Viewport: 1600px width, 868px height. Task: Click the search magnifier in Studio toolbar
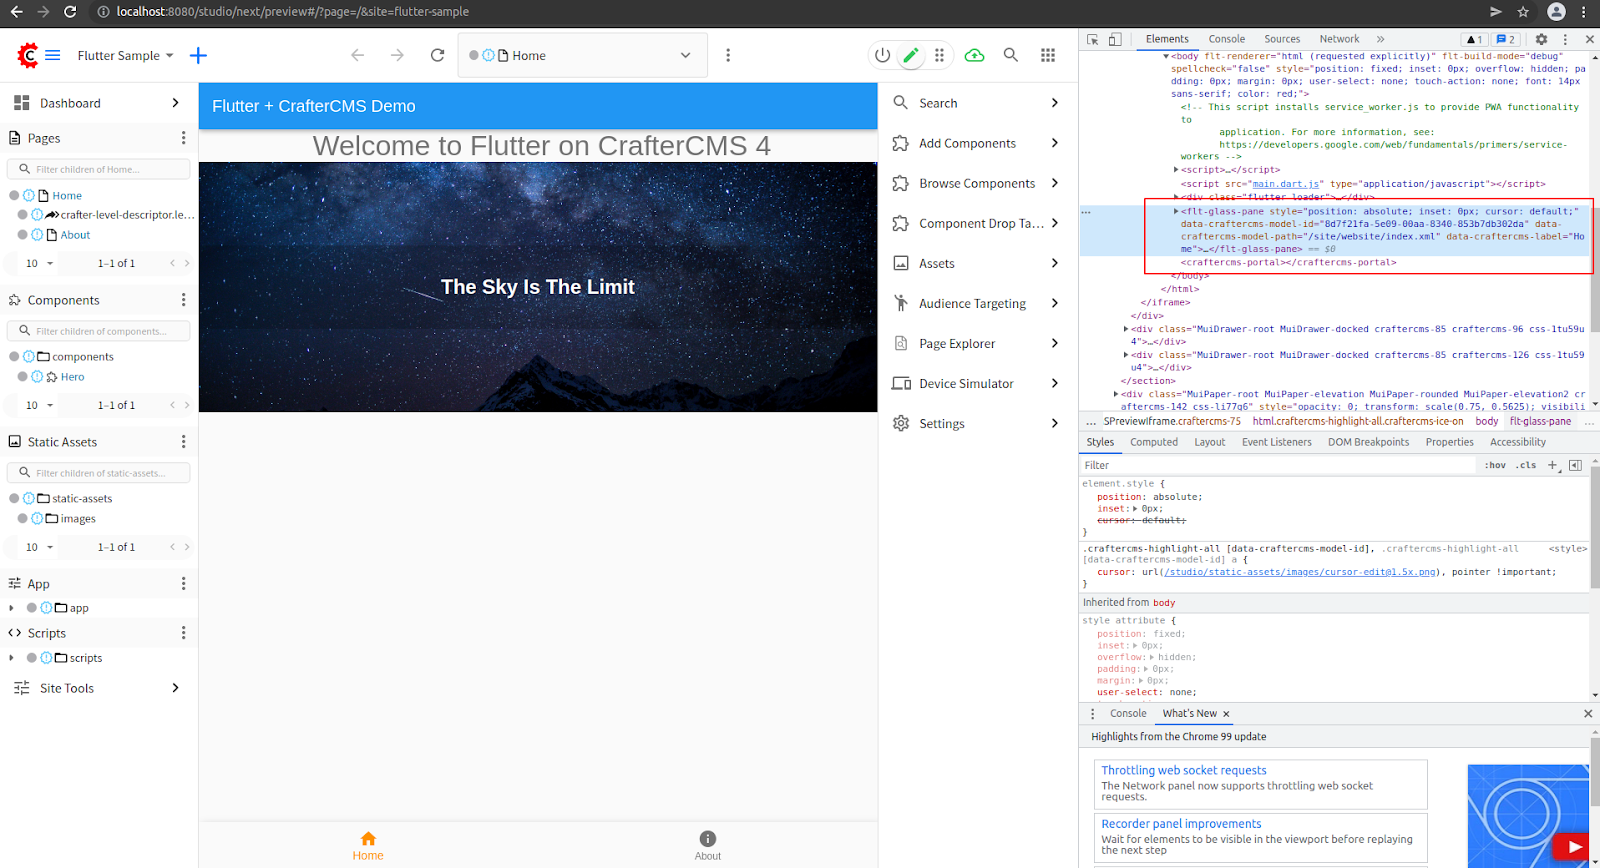(x=1011, y=56)
